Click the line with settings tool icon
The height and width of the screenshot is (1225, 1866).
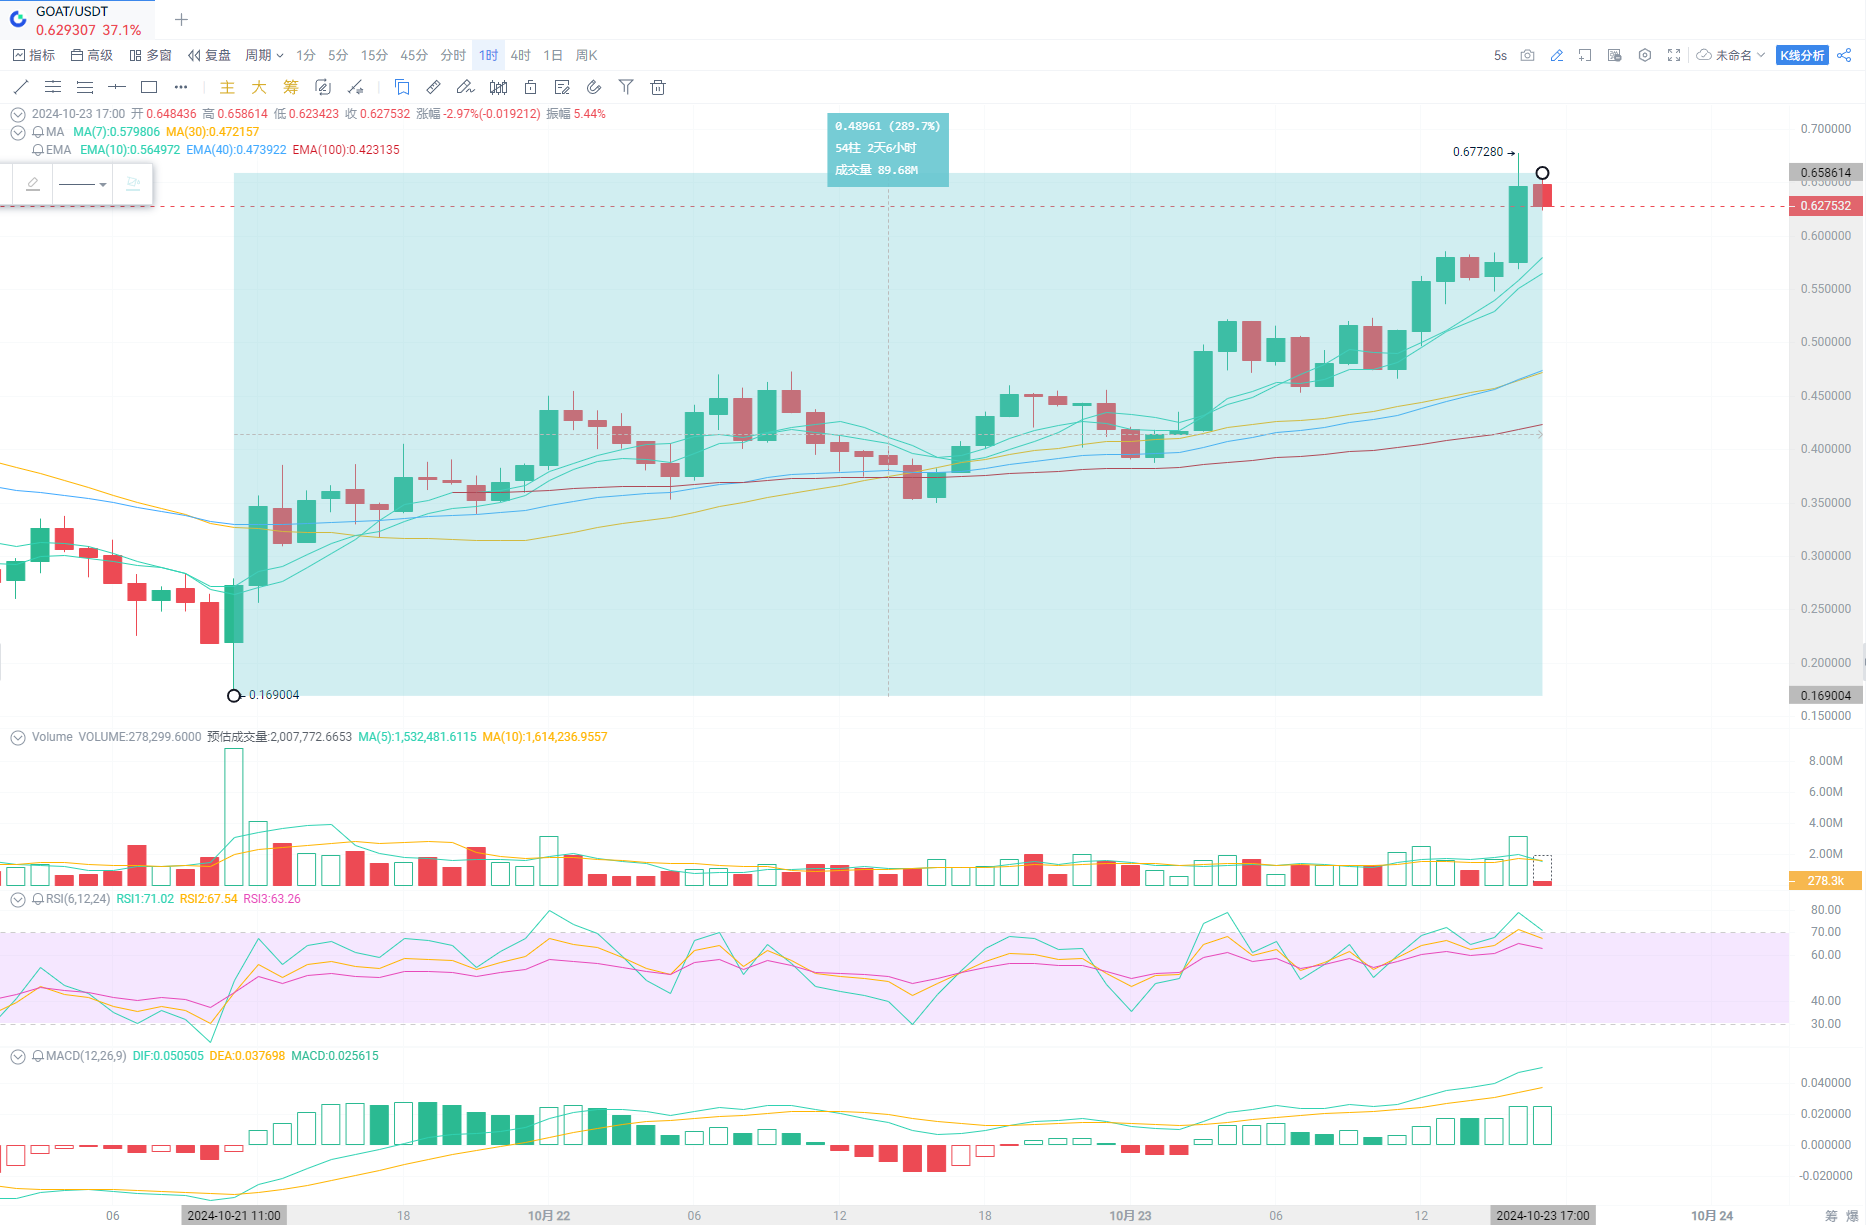[x=355, y=87]
